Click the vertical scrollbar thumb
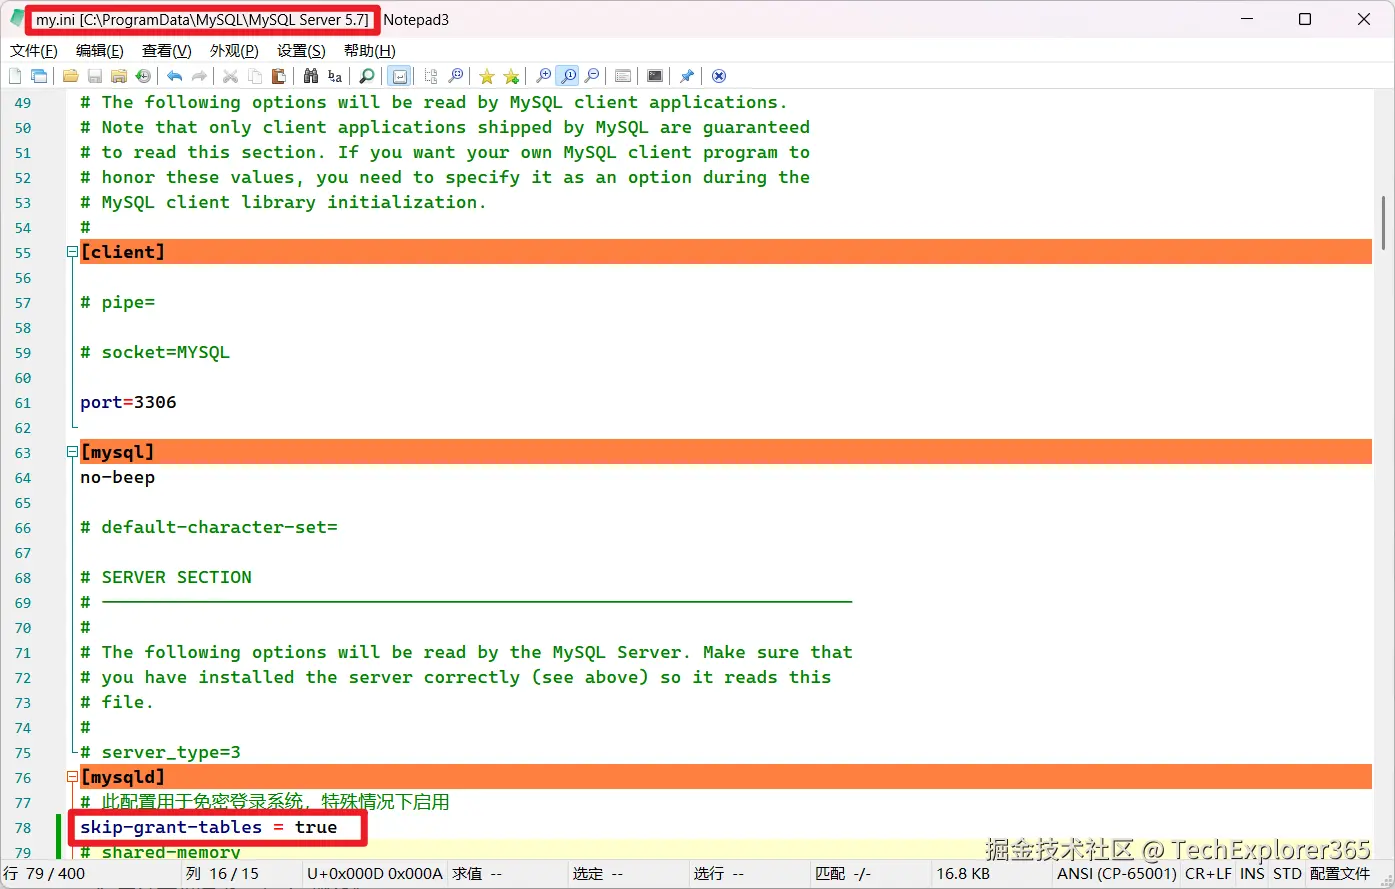 (1384, 224)
